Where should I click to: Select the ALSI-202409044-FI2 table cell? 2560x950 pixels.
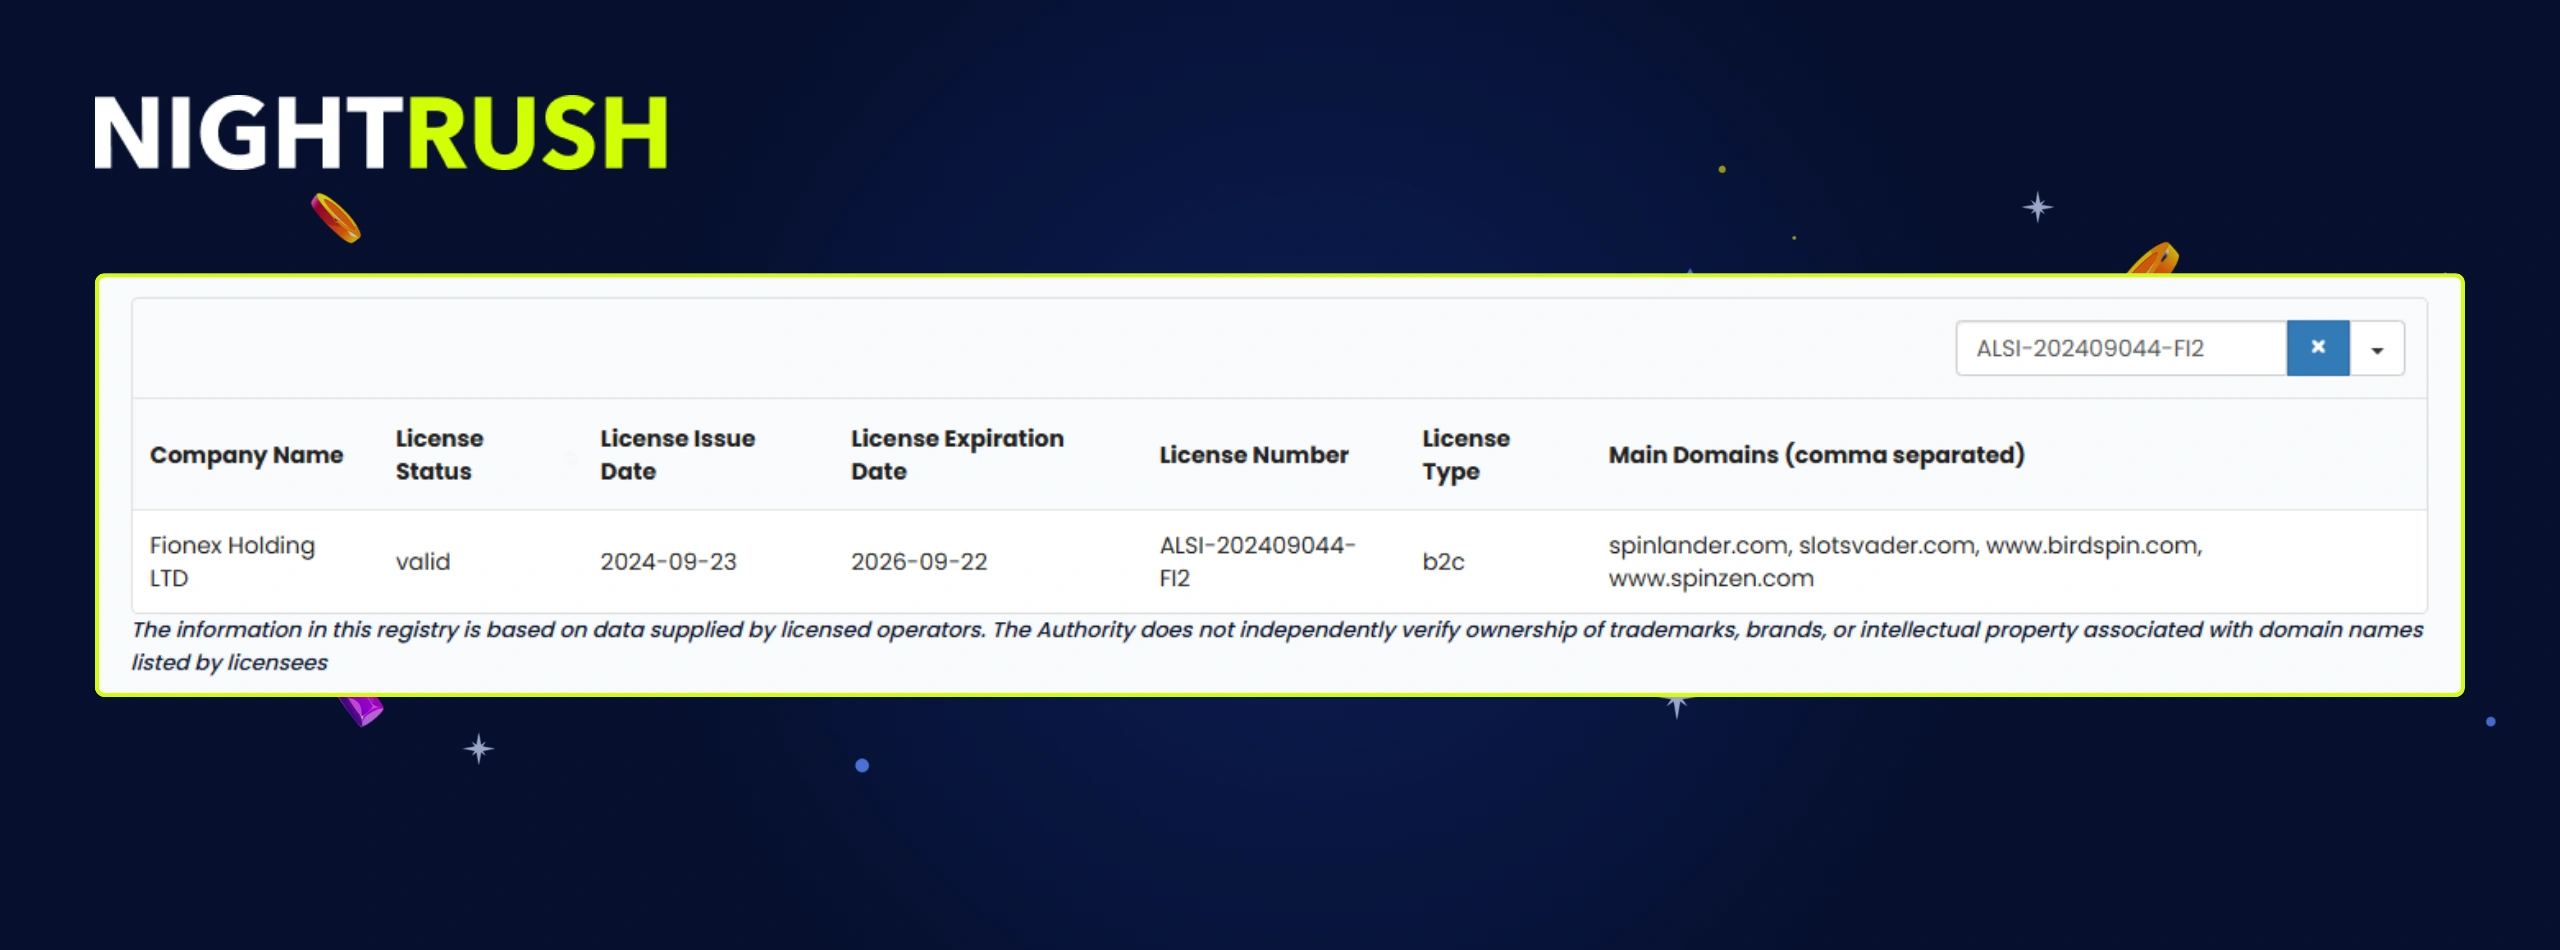click(1257, 561)
